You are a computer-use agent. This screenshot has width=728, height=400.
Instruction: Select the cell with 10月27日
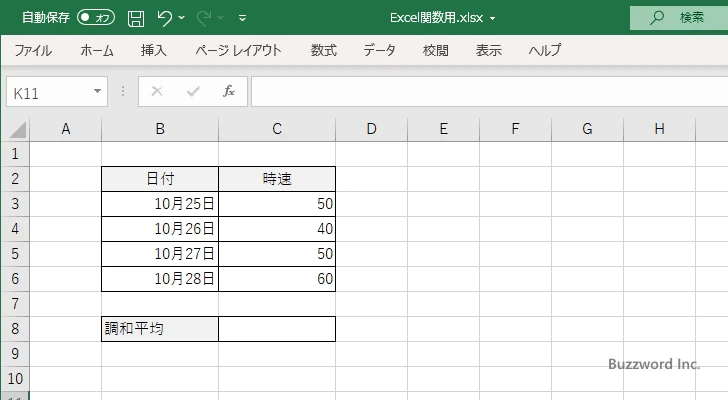(x=160, y=254)
